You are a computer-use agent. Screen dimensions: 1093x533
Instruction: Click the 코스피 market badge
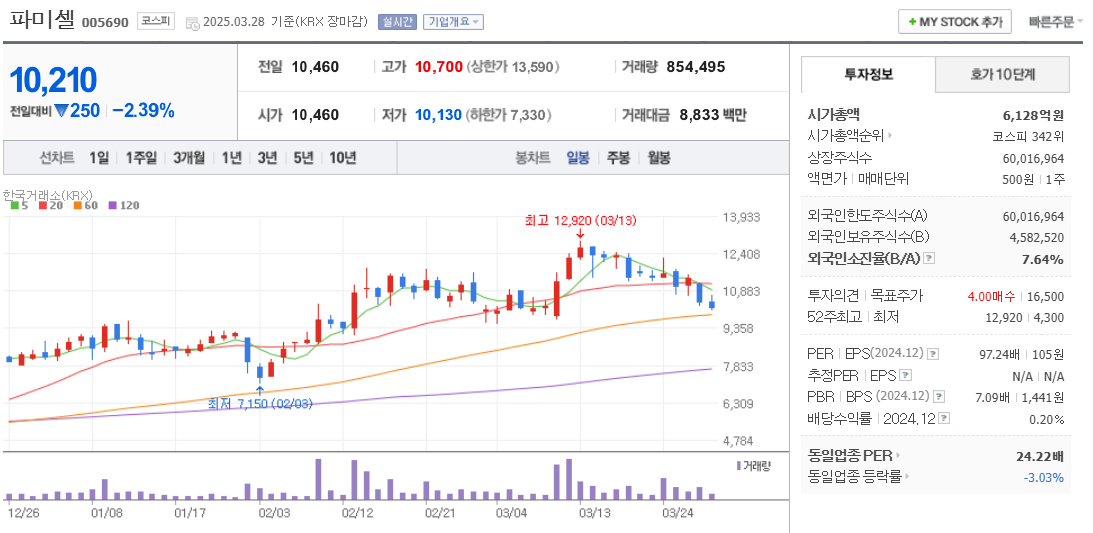[155, 21]
